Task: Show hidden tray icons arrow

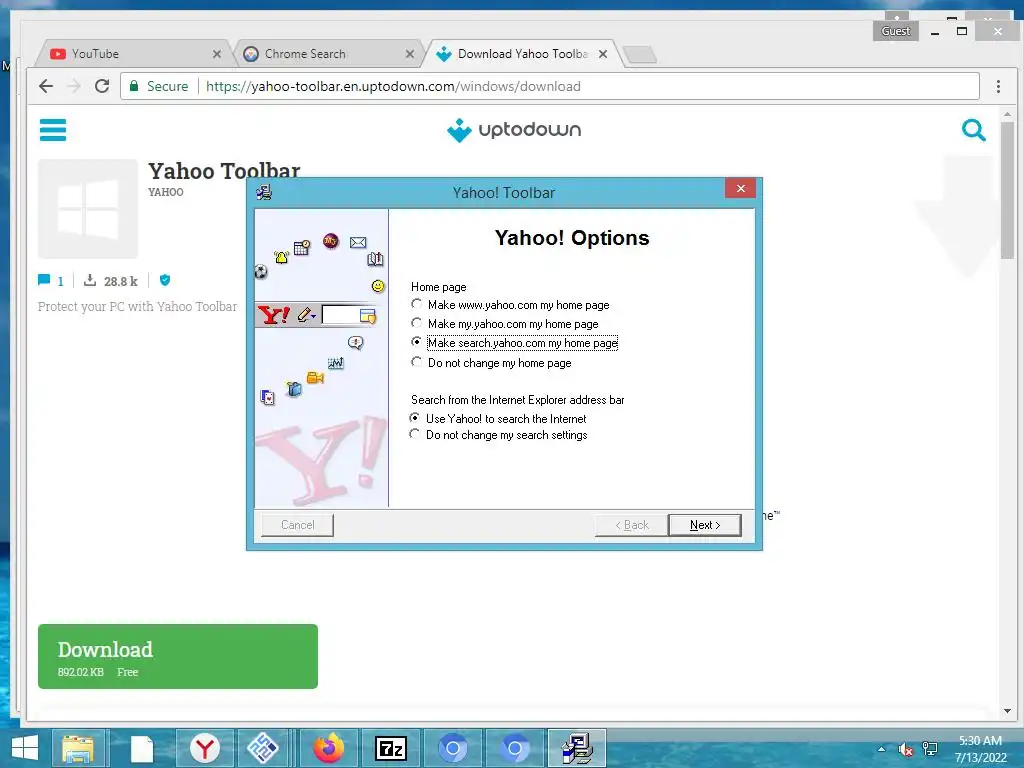Action: click(x=882, y=749)
